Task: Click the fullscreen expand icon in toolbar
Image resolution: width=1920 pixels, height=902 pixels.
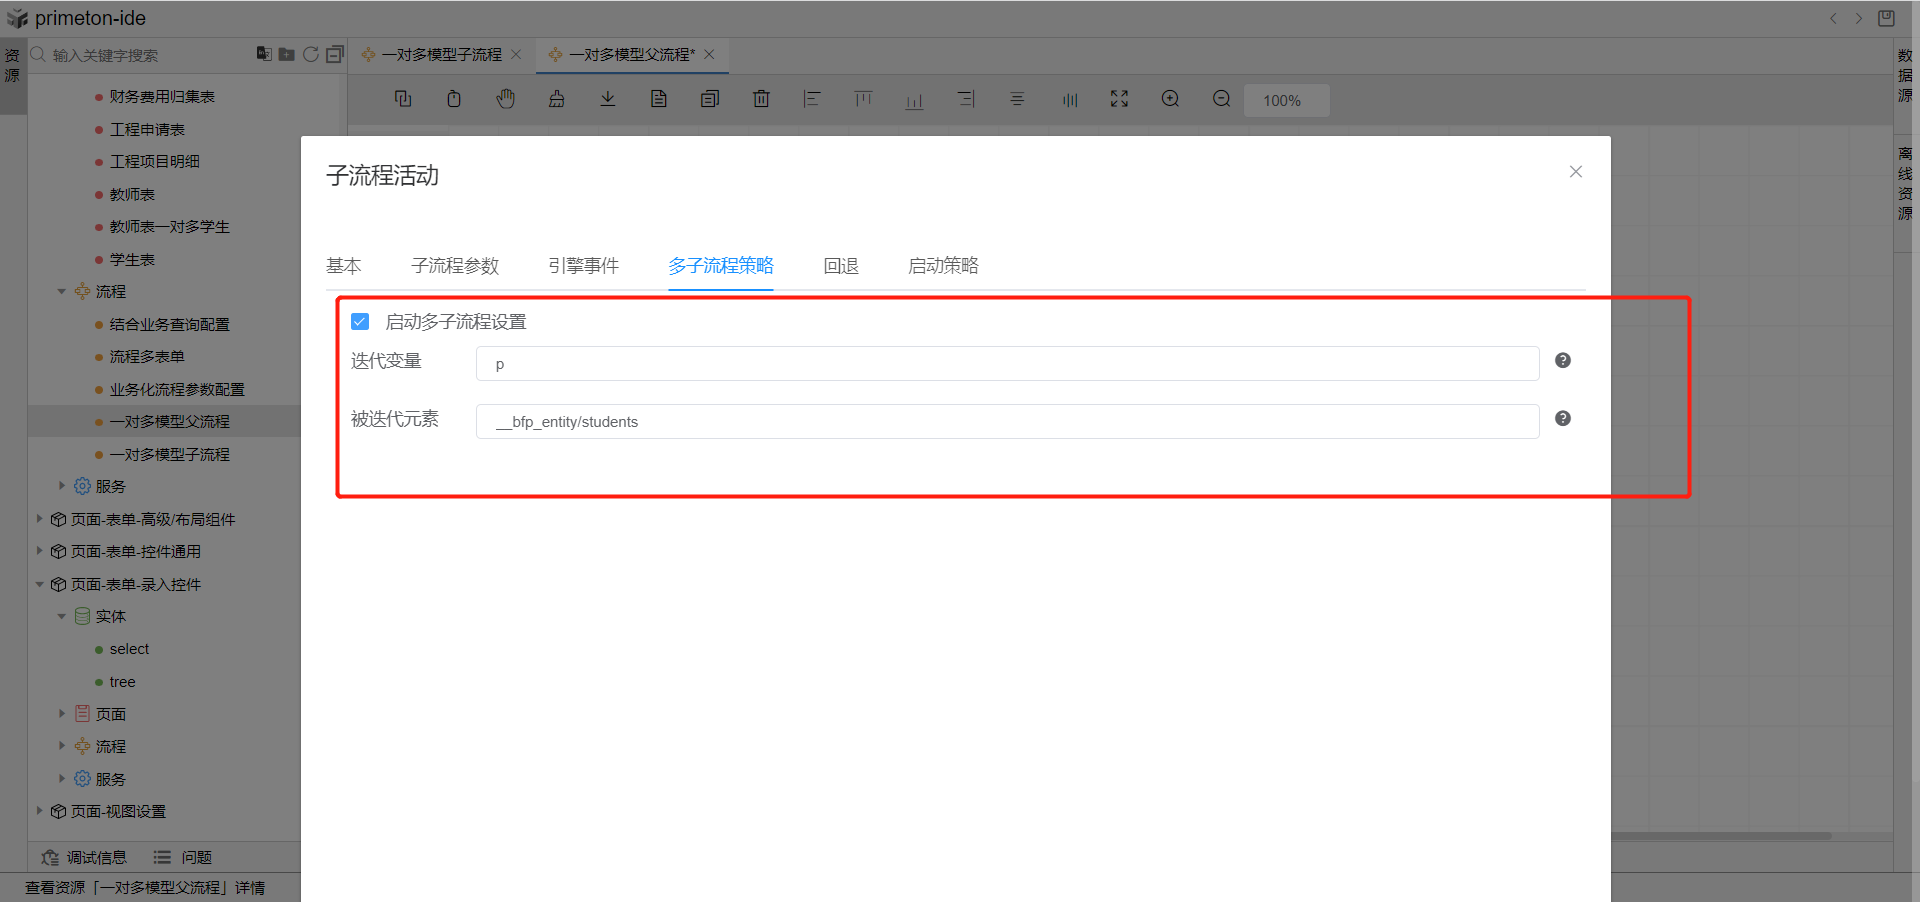Action: pyautogui.click(x=1119, y=99)
